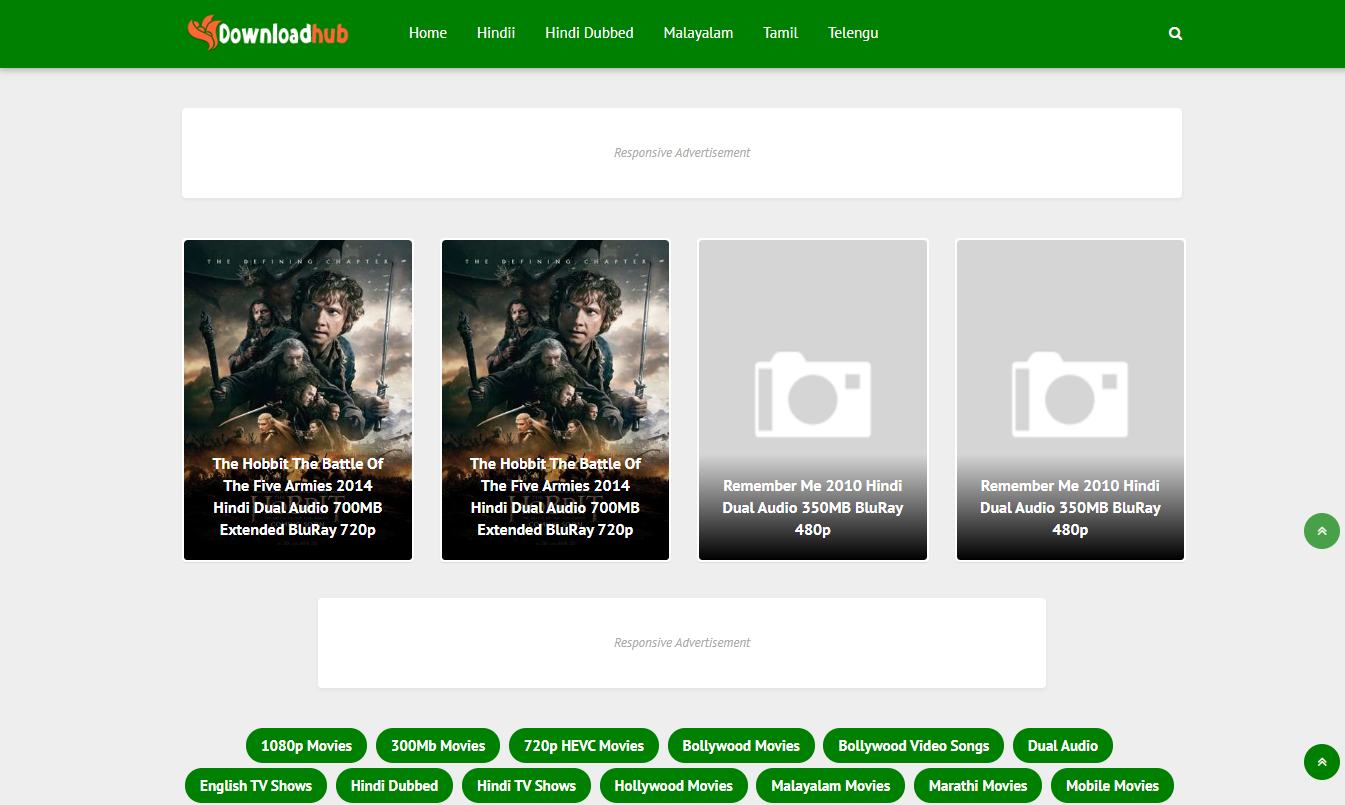
Task: Click the dark green scroll-to-top button
Action: pos(1322,762)
